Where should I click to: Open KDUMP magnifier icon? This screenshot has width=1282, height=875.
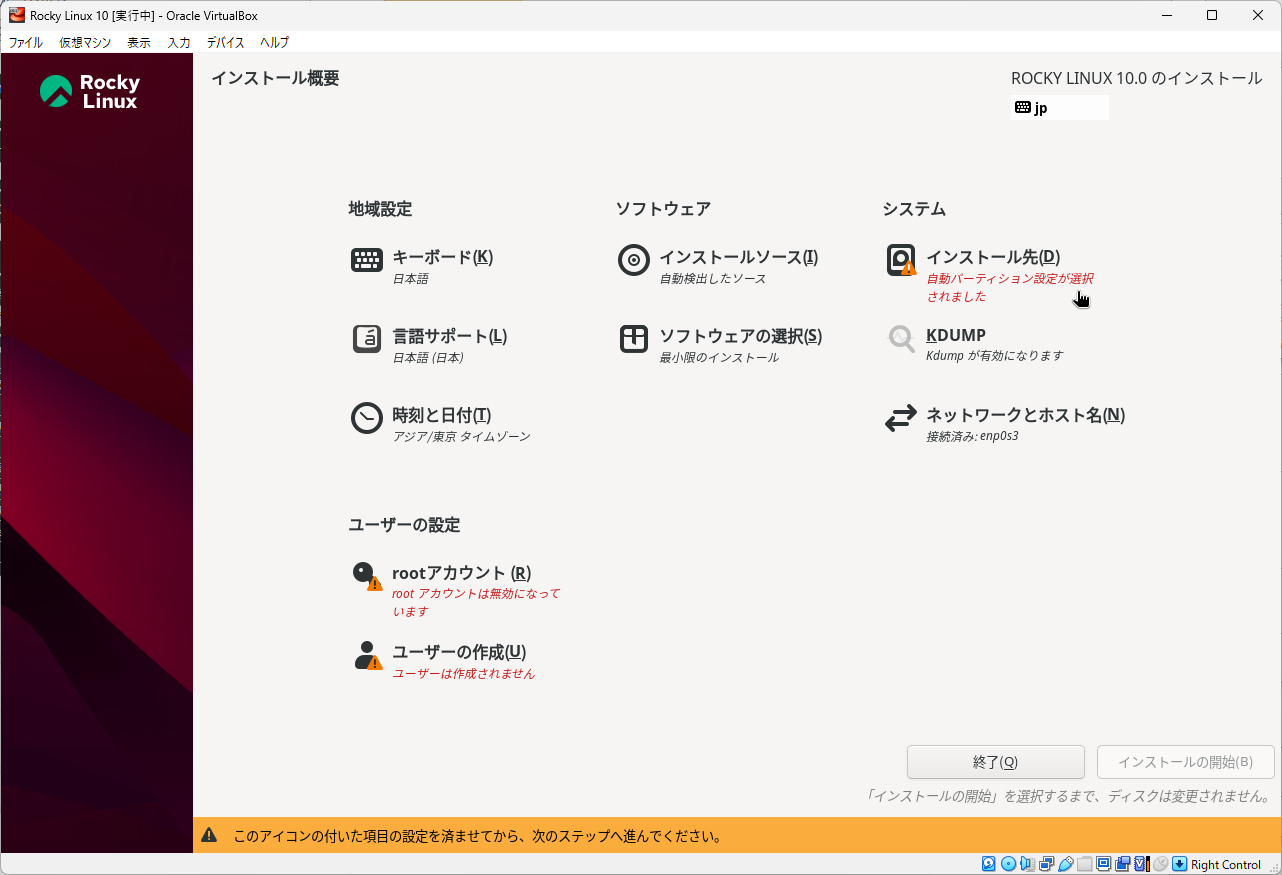(x=901, y=339)
